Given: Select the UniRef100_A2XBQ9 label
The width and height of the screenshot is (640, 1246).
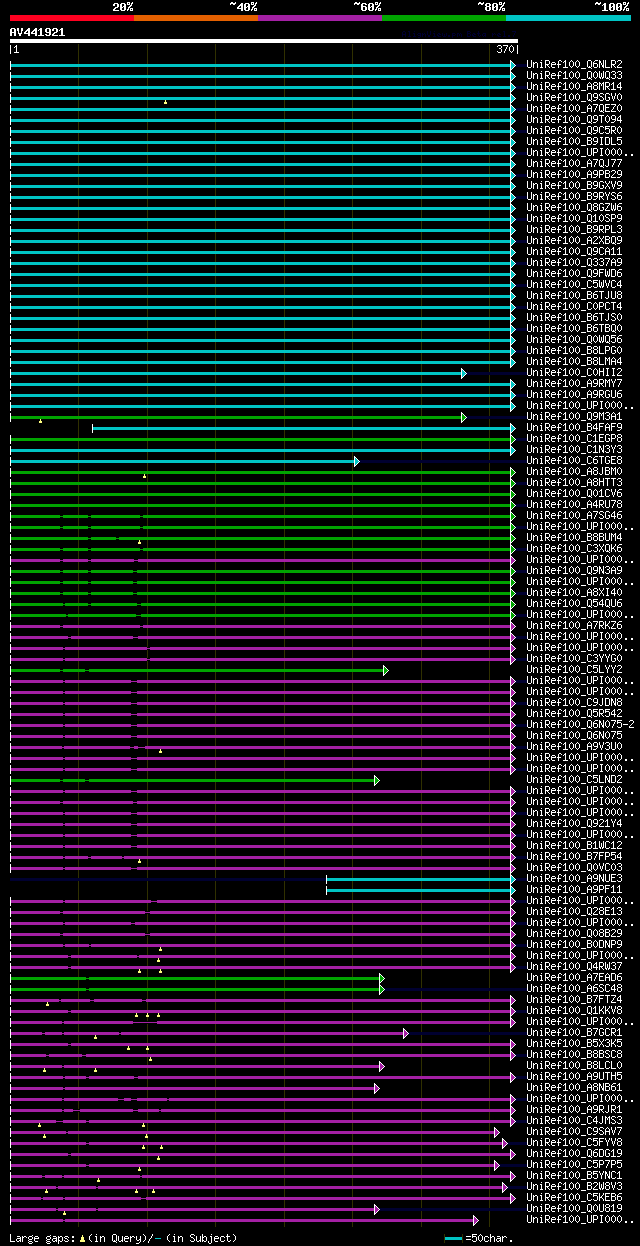Looking at the screenshot, I should 574,241.
